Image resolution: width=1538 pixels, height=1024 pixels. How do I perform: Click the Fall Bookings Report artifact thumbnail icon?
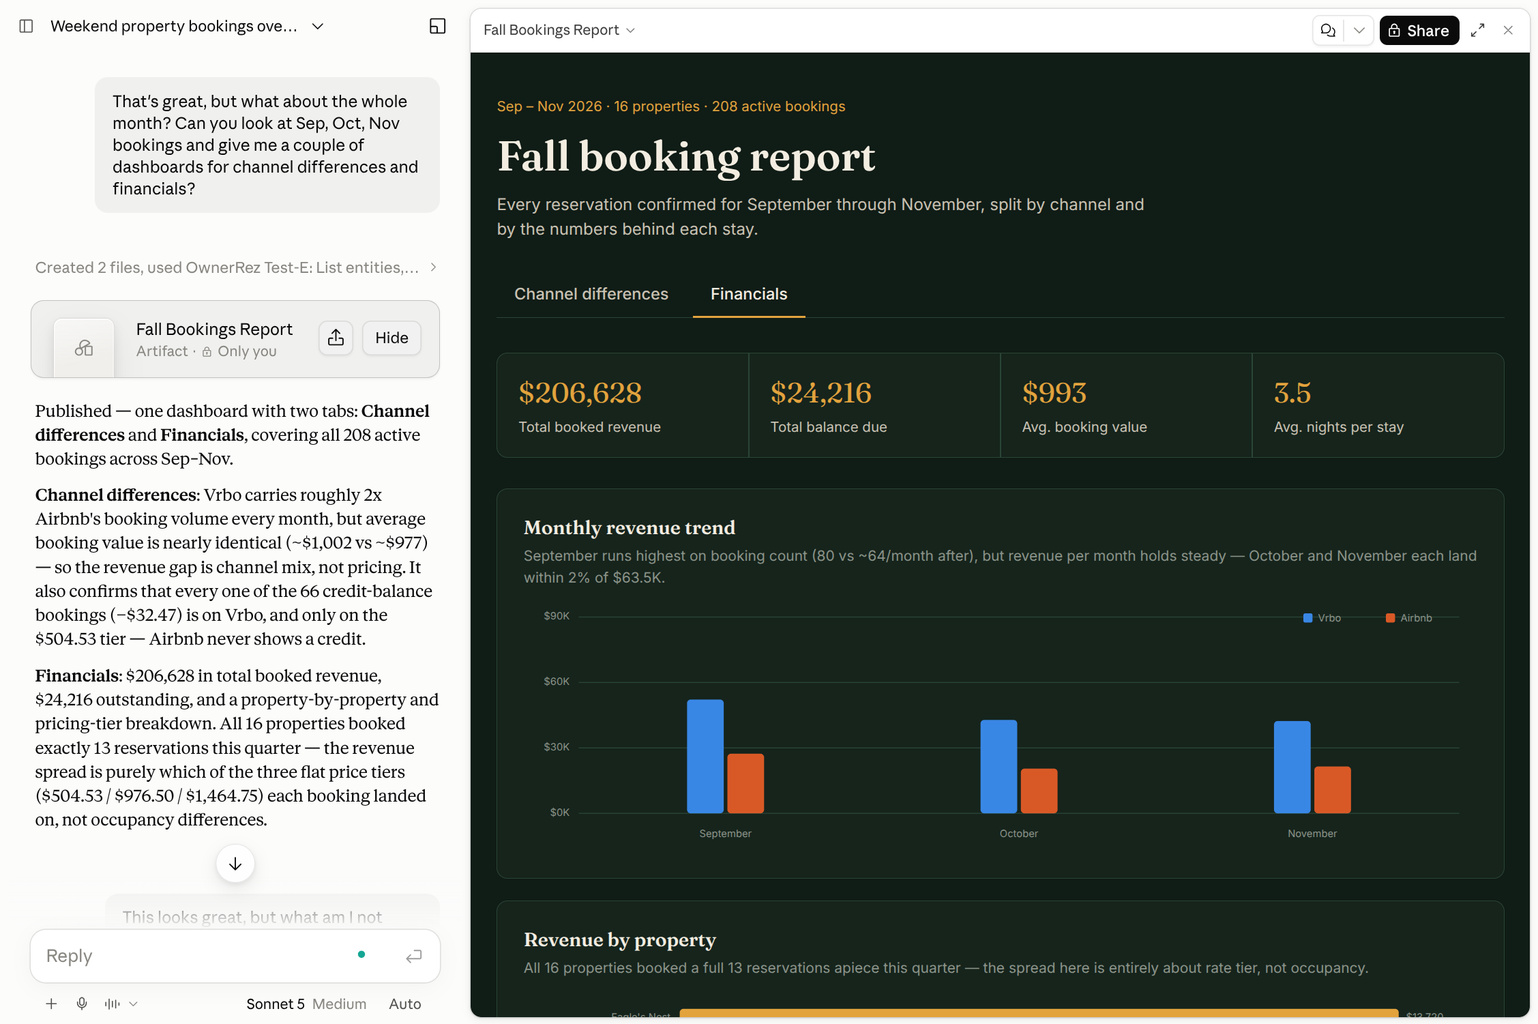coord(84,347)
